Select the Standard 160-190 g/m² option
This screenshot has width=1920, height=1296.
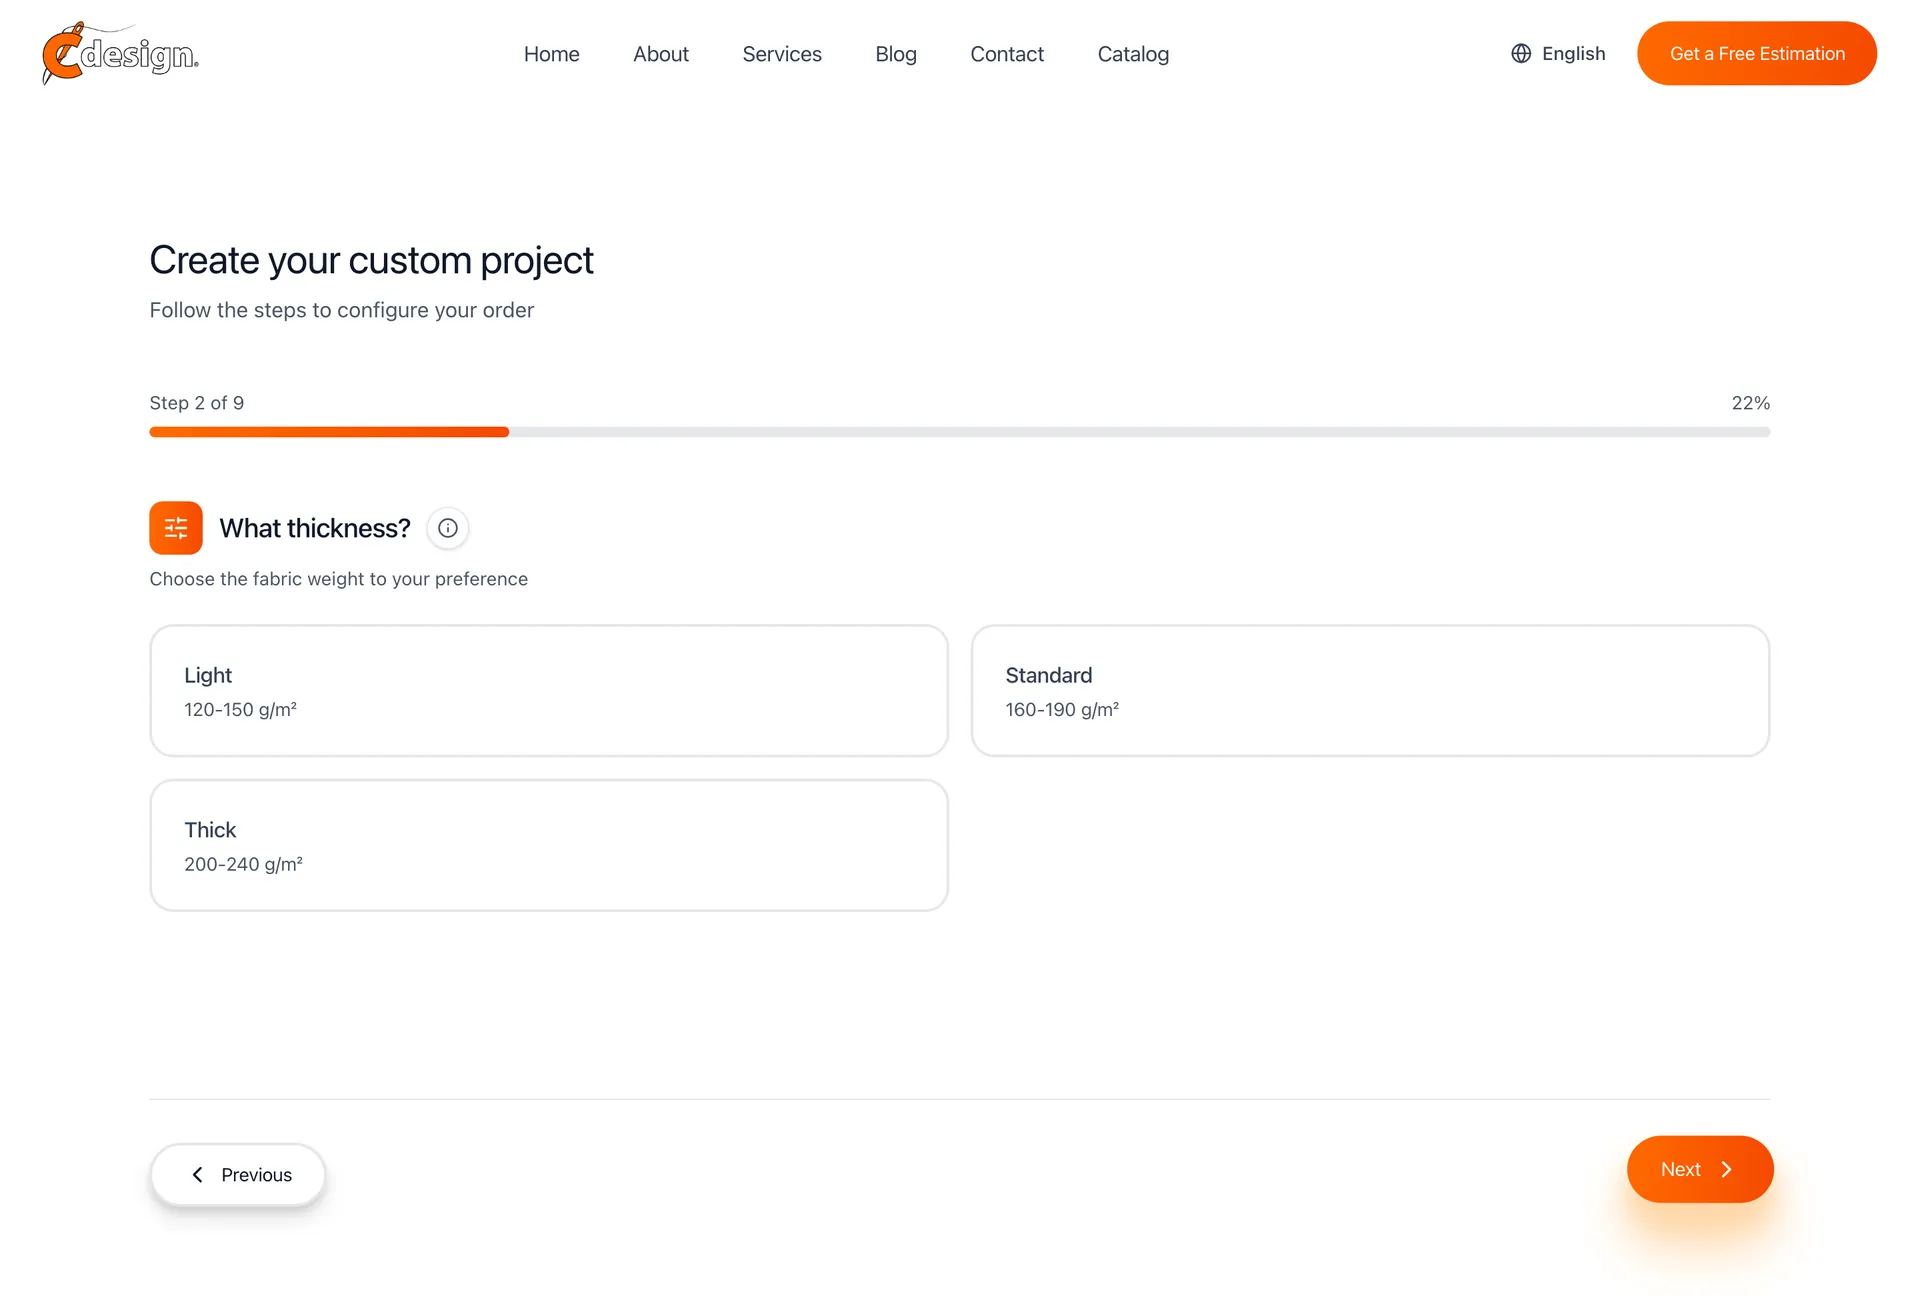(1371, 691)
